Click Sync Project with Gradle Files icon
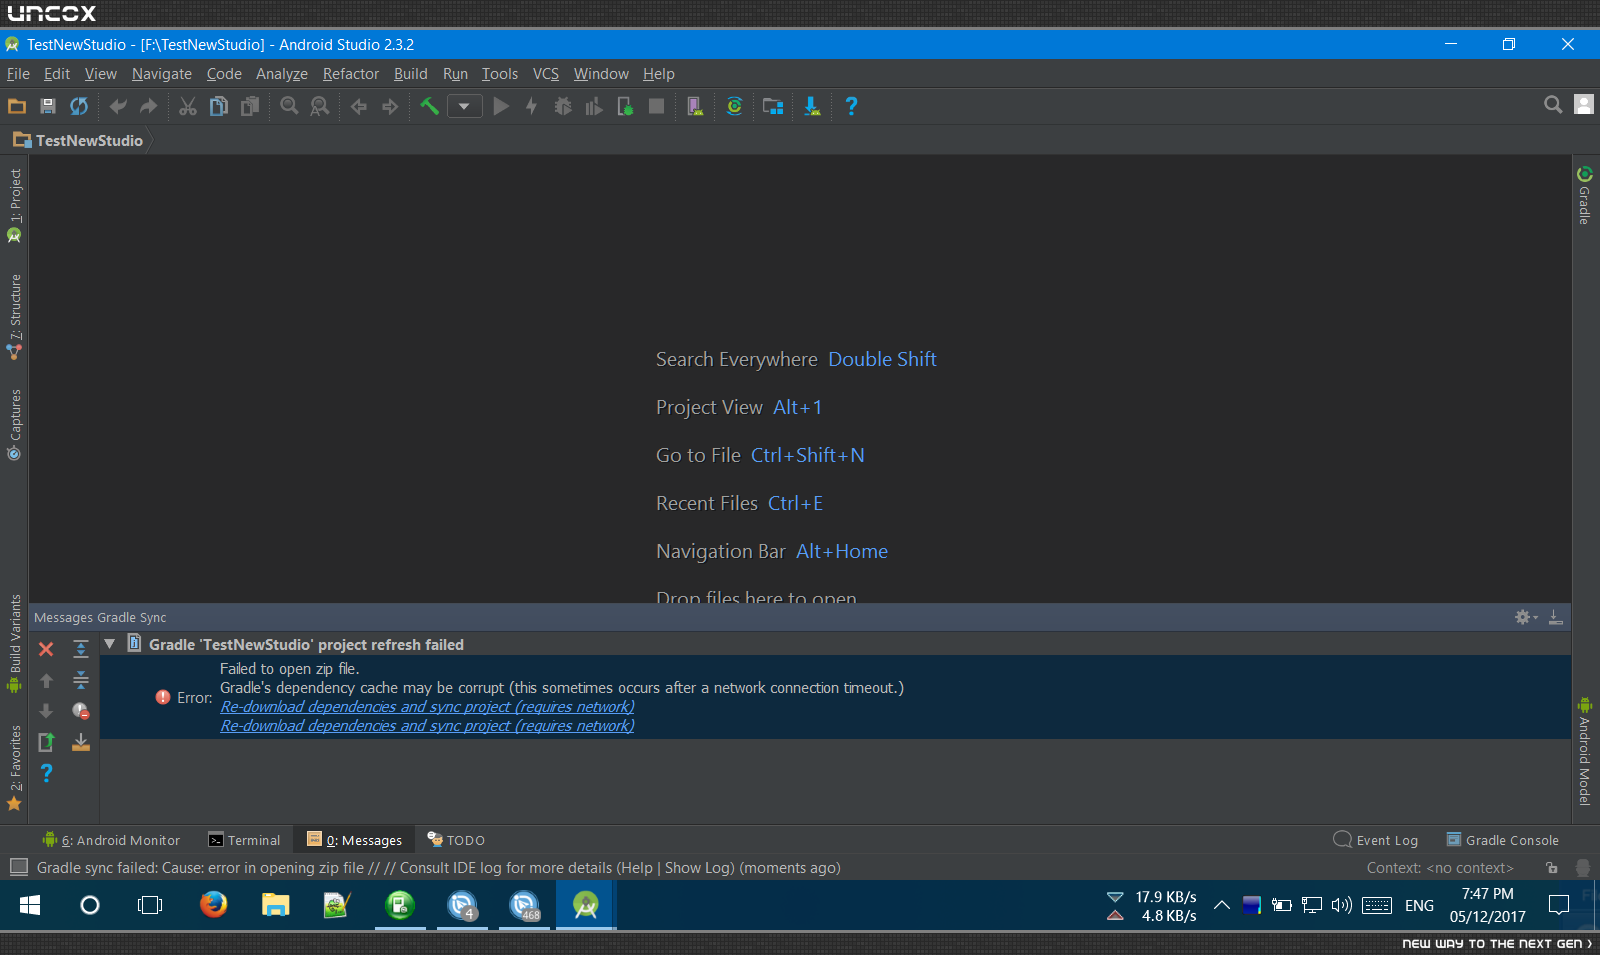The width and height of the screenshot is (1600, 955). (734, 106)
